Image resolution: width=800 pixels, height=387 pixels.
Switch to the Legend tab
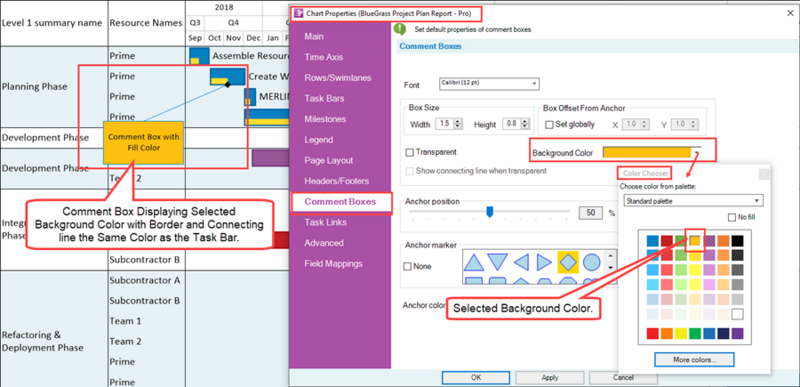tap(318, 140)
